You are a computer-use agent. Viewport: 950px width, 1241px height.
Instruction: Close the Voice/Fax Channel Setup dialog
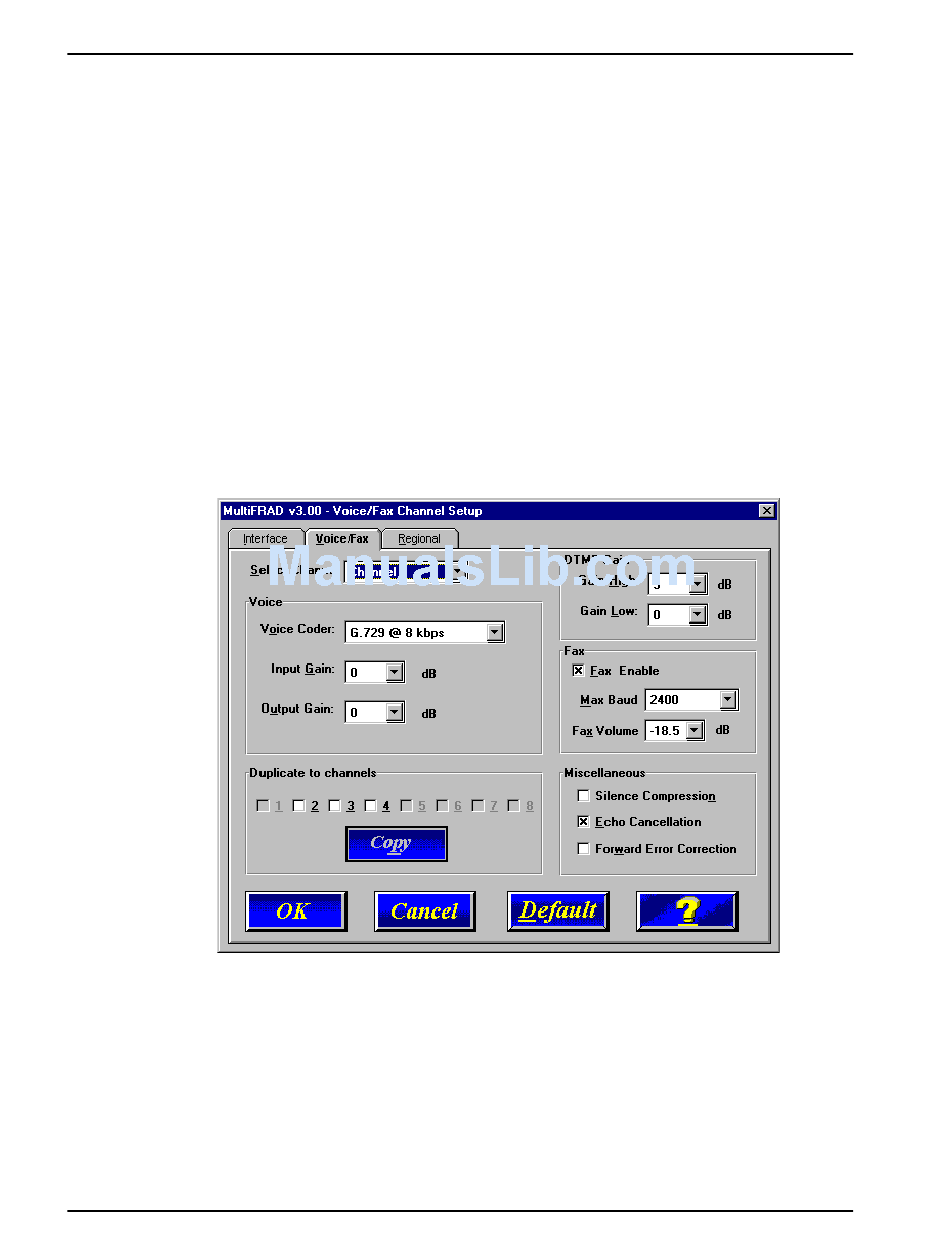coord(766,511)
